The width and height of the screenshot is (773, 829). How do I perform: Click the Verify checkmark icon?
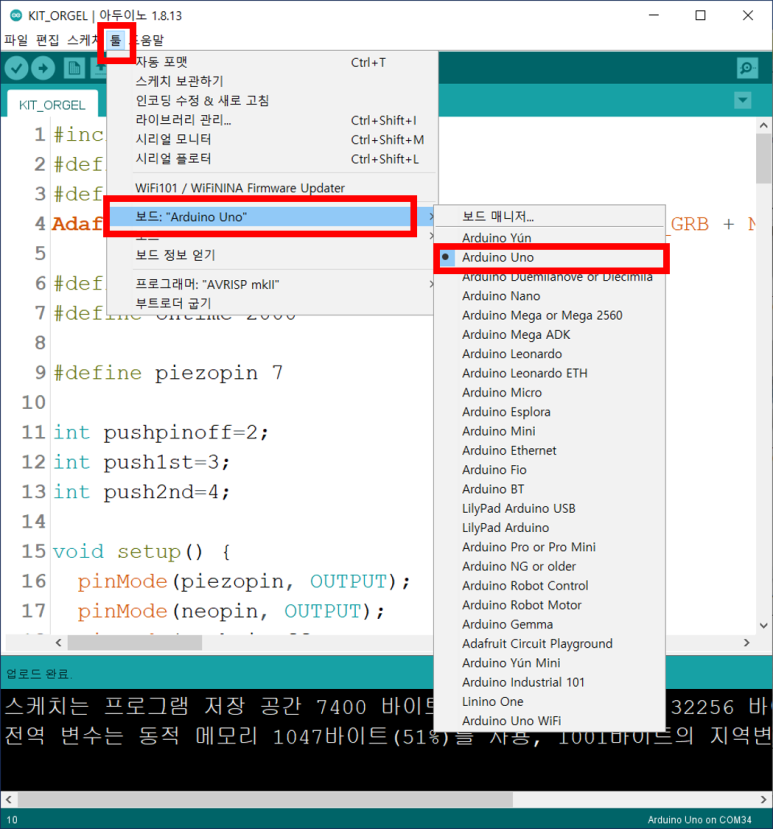(x=16, y=68)
